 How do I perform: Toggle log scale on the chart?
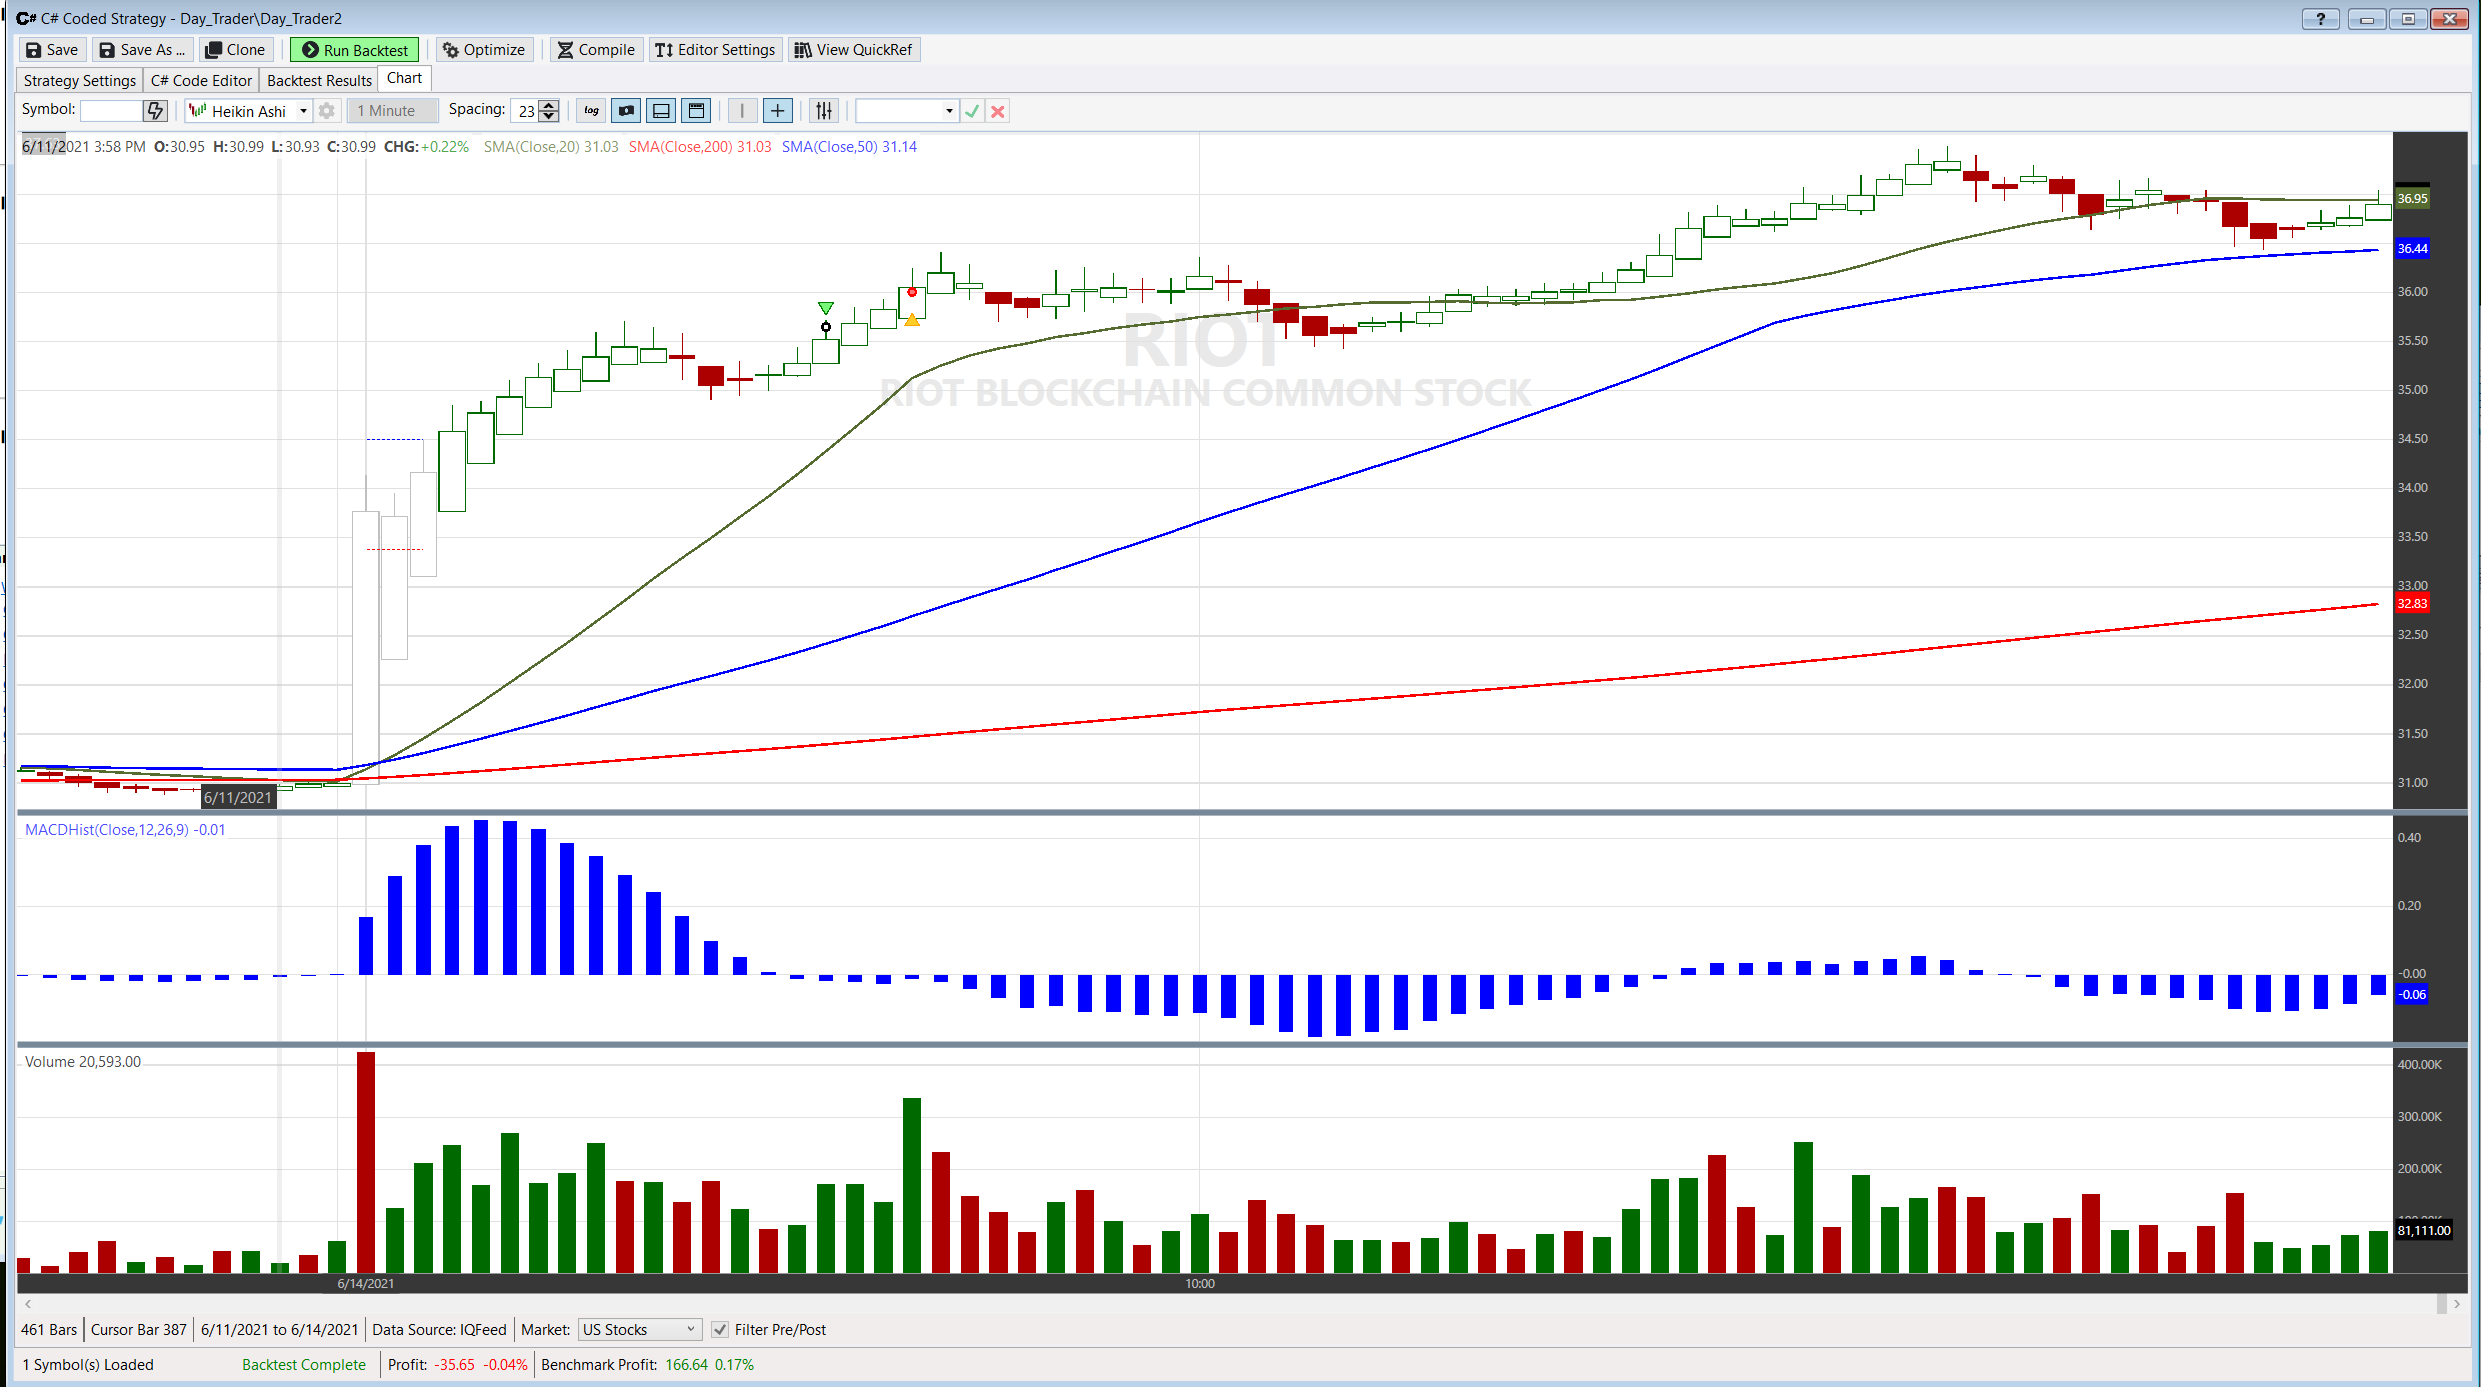pyautogui.click(x=592, y=111)
